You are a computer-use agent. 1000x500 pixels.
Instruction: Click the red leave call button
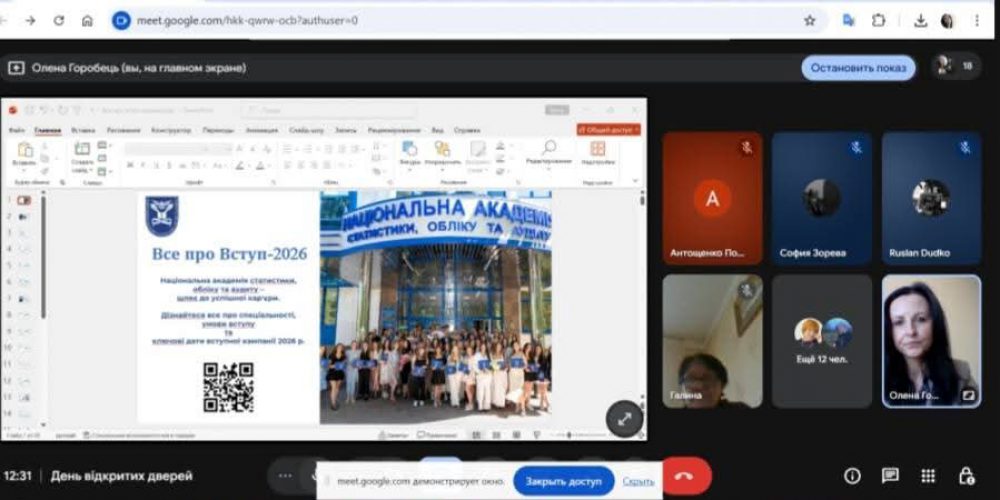click(686, 476)
